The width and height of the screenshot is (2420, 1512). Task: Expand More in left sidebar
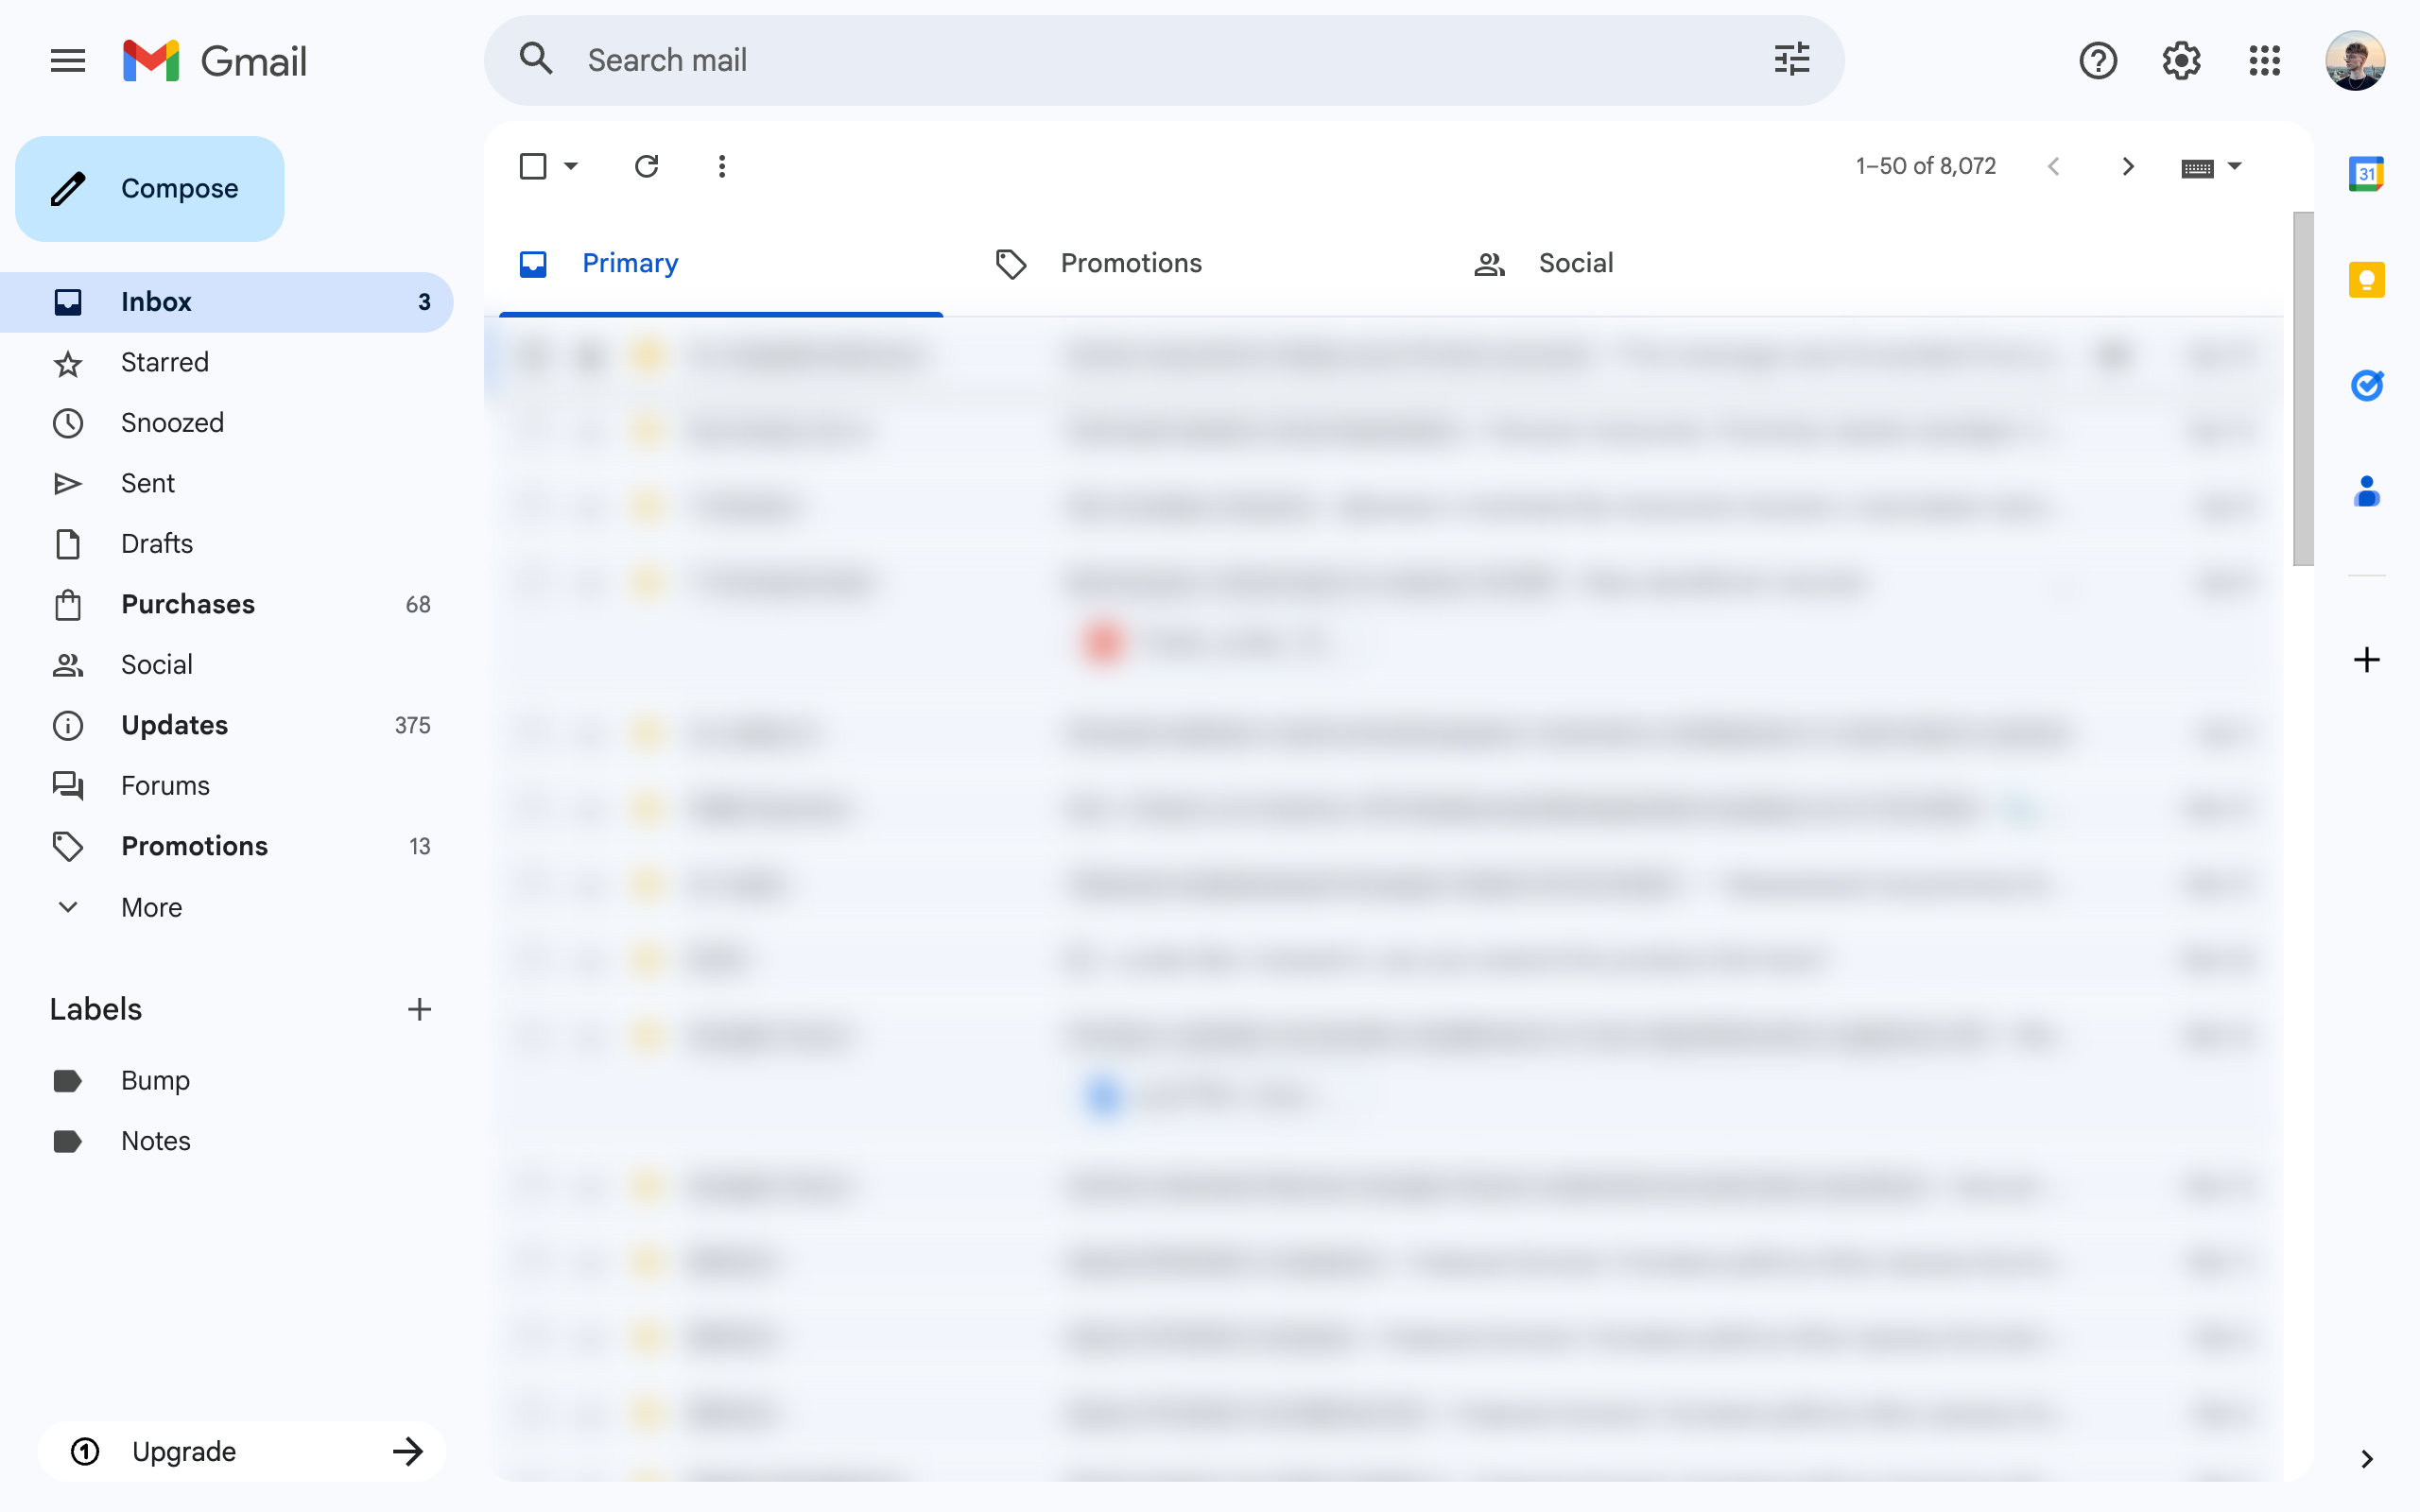(x=151, y=907)
